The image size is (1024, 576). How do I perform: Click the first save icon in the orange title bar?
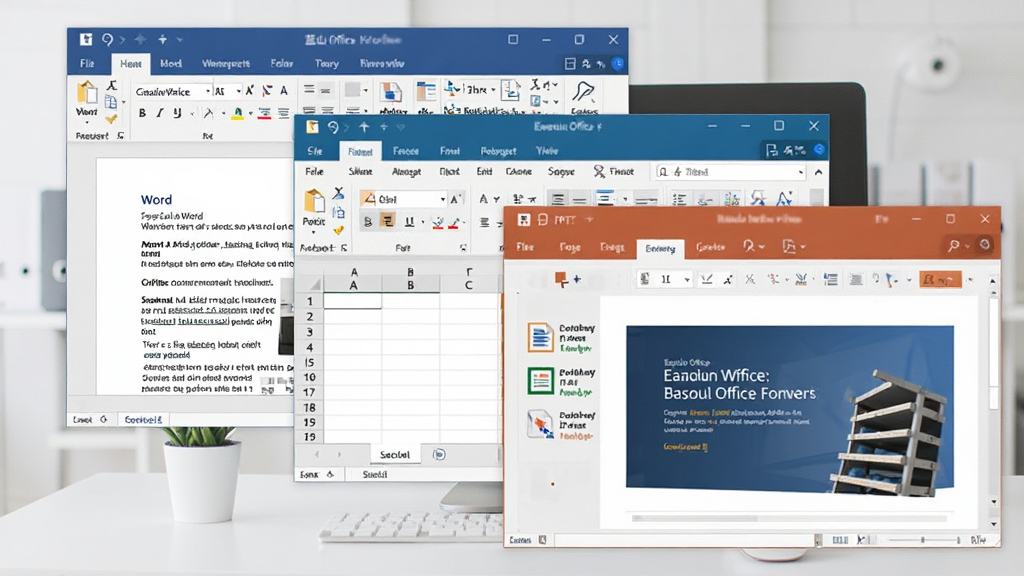tap(524, 219)
